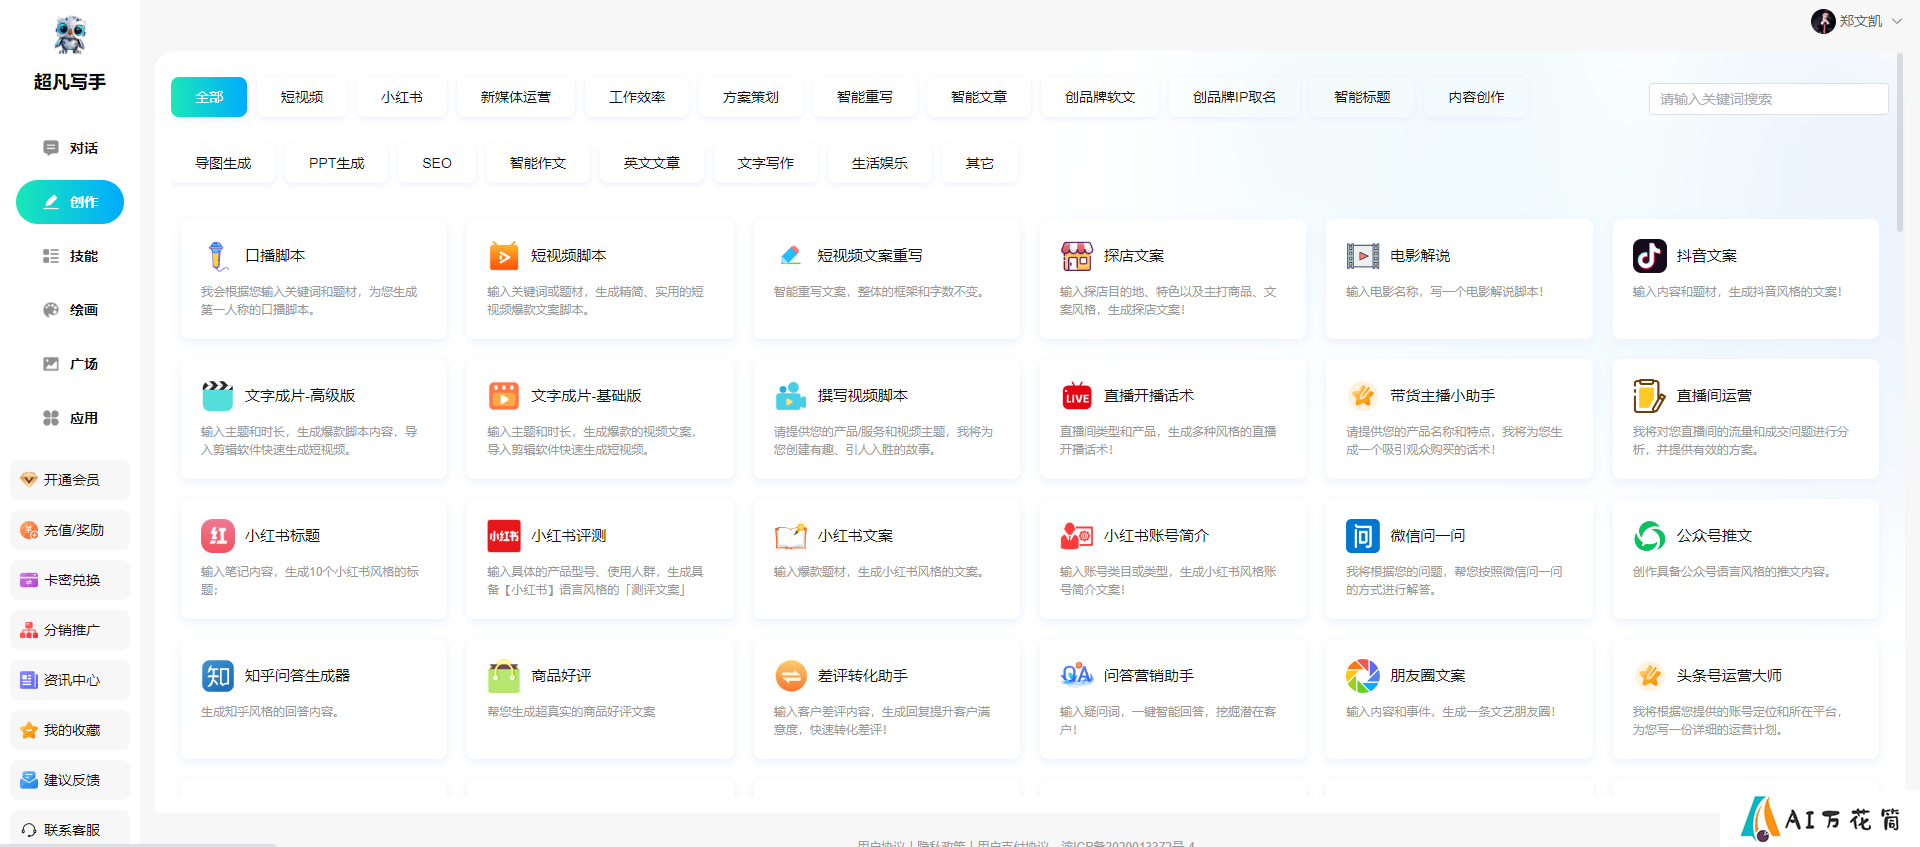Open 技能 in the sidebar

click(x=70, y=256)
